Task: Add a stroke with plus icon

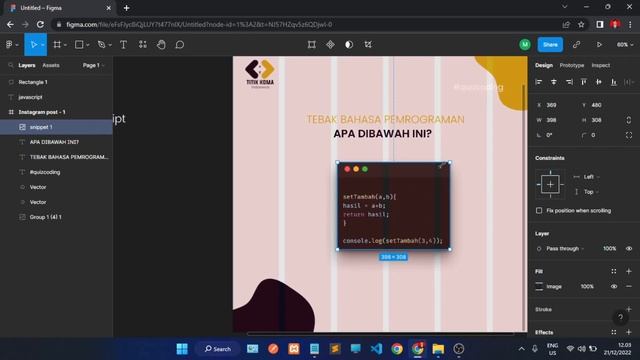Action: [629, 309]
